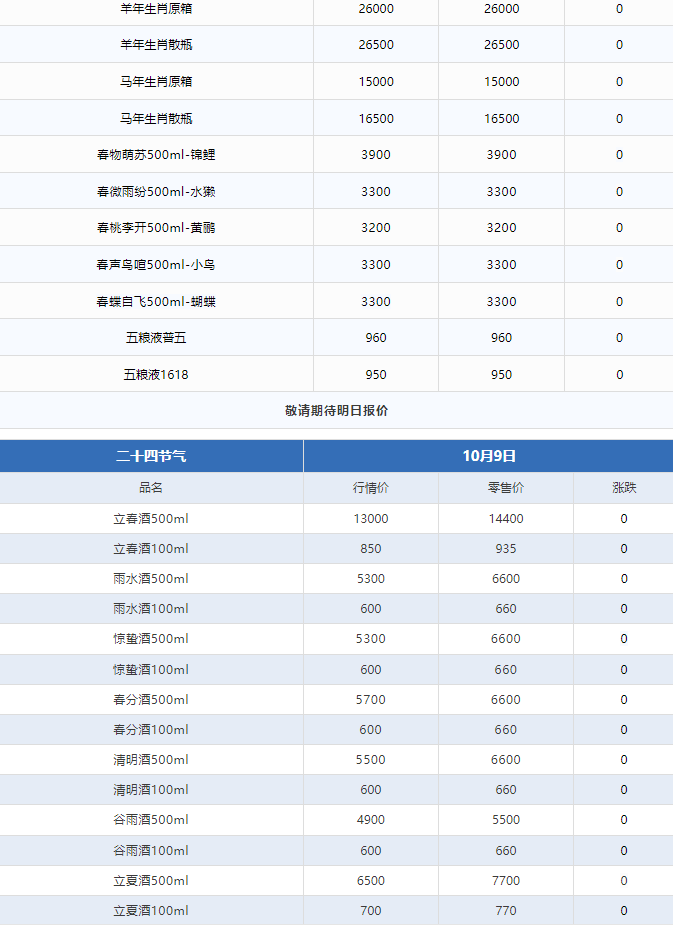
Task: Select the 春分酒100ml product name
Action: 151,730
